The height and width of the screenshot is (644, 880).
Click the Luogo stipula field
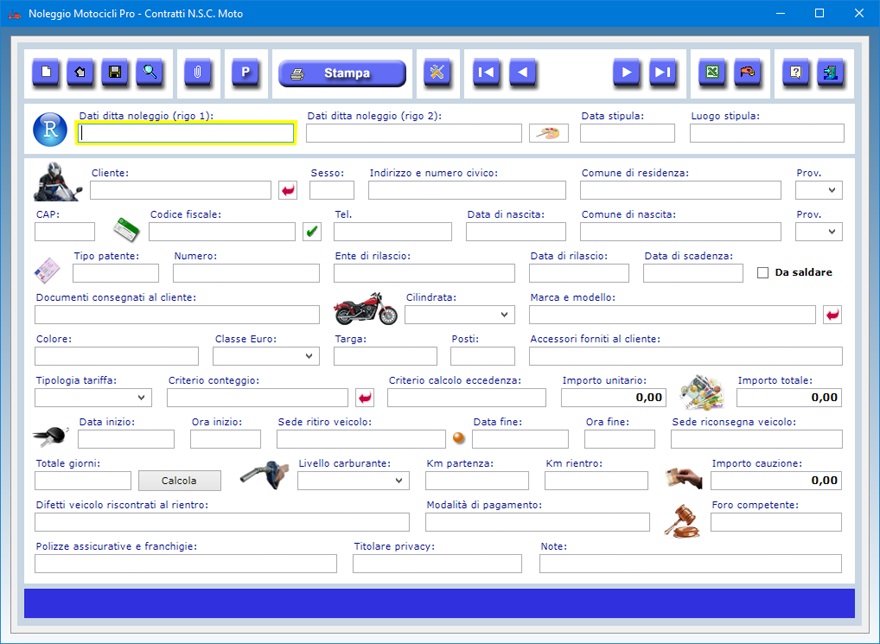tap(767, 133)
